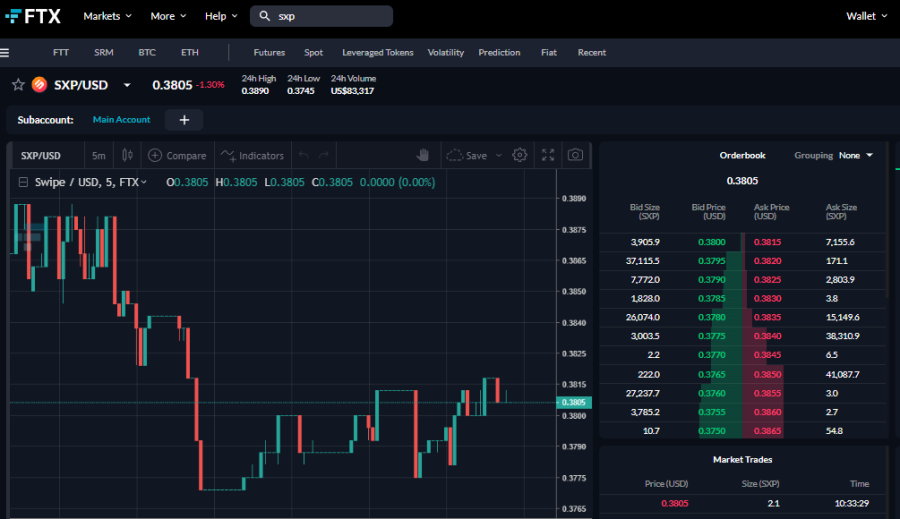This screenshot has width=900, height=519.
Task: Click bid price 0.3750 in orderbook
Action: tap(712, 431)
